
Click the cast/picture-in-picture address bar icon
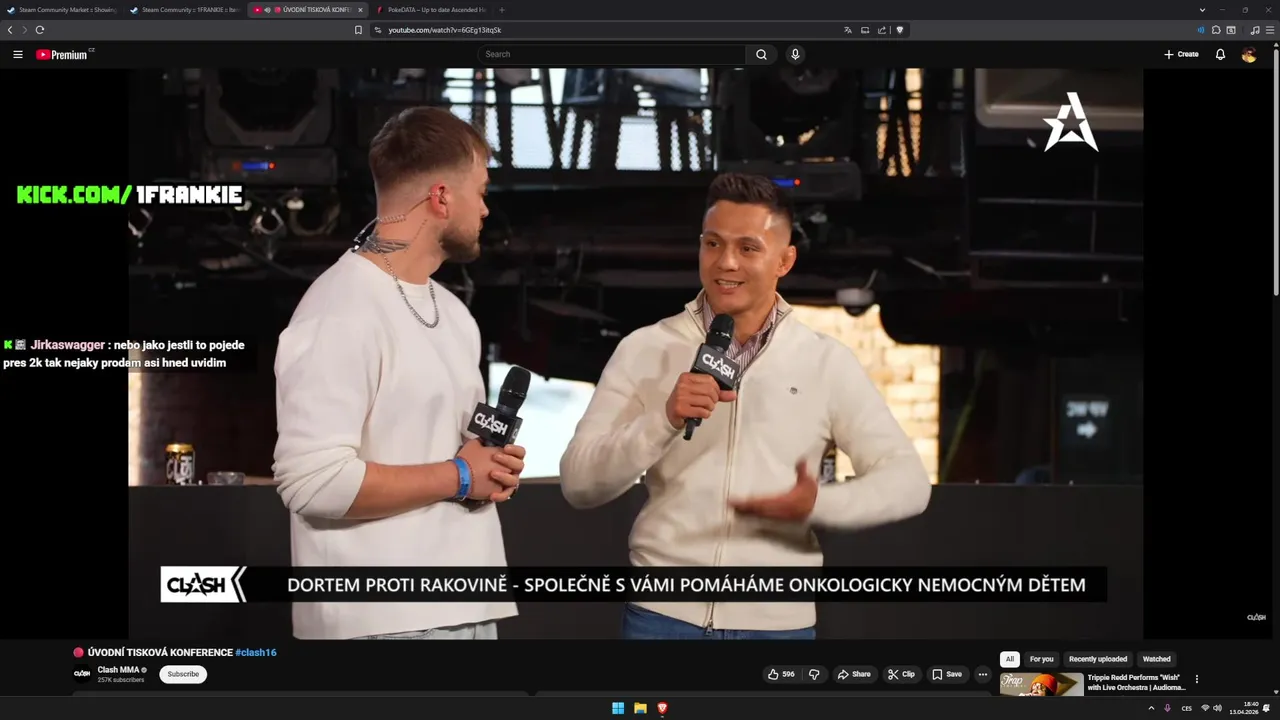[865, 30]
